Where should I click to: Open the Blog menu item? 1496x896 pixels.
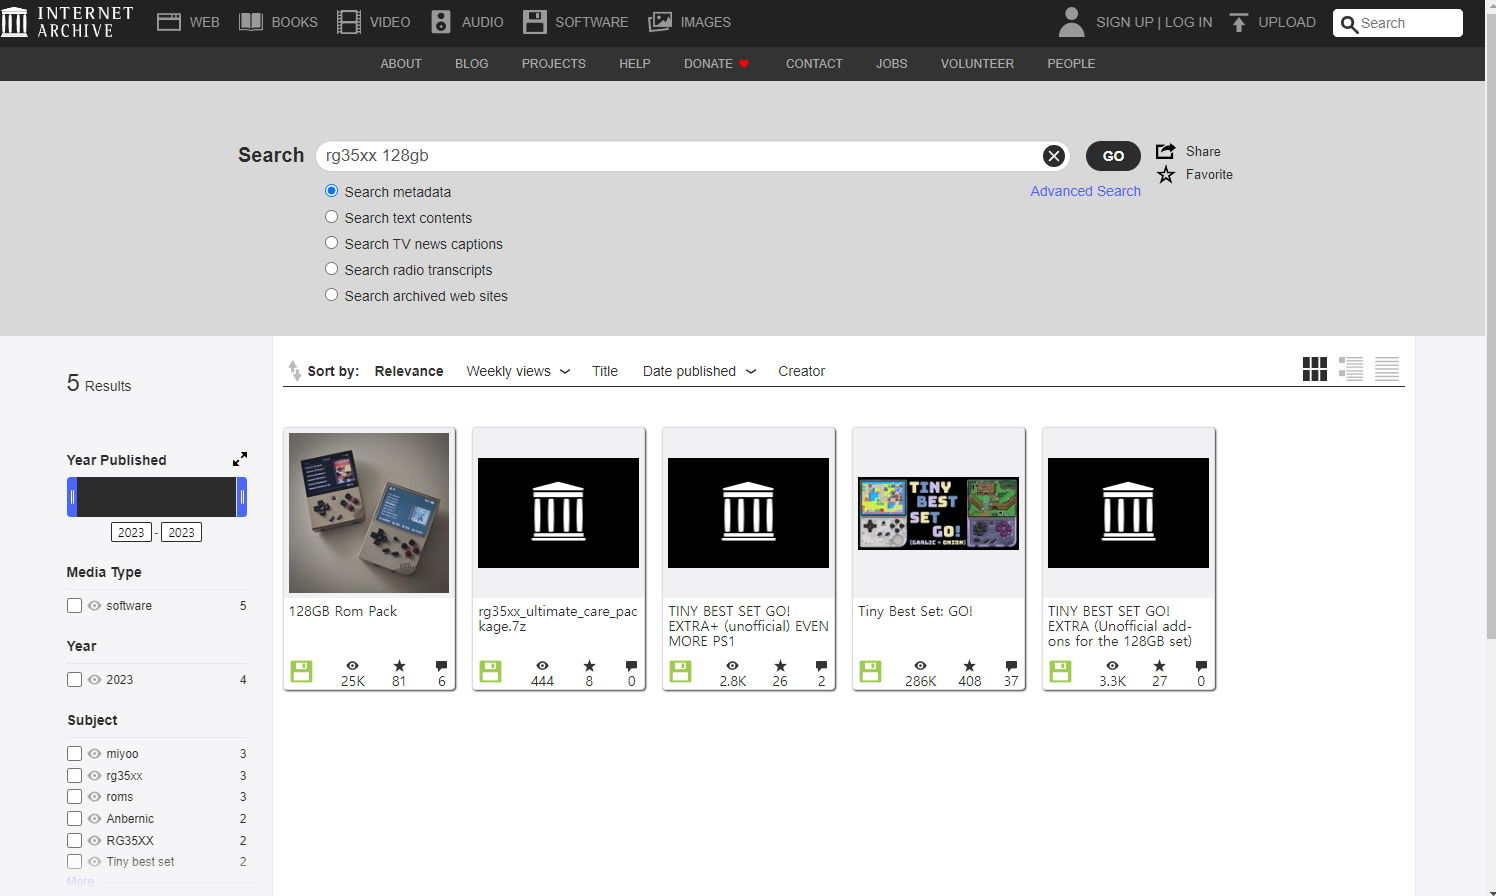coord(472,64)
